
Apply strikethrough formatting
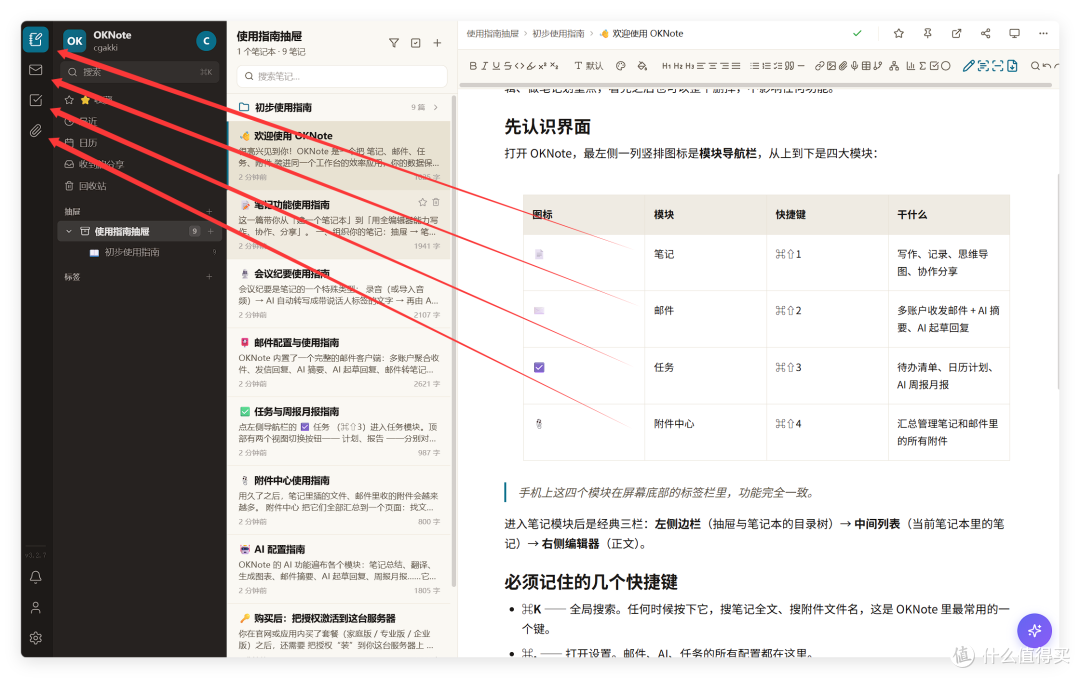point(508,66)
